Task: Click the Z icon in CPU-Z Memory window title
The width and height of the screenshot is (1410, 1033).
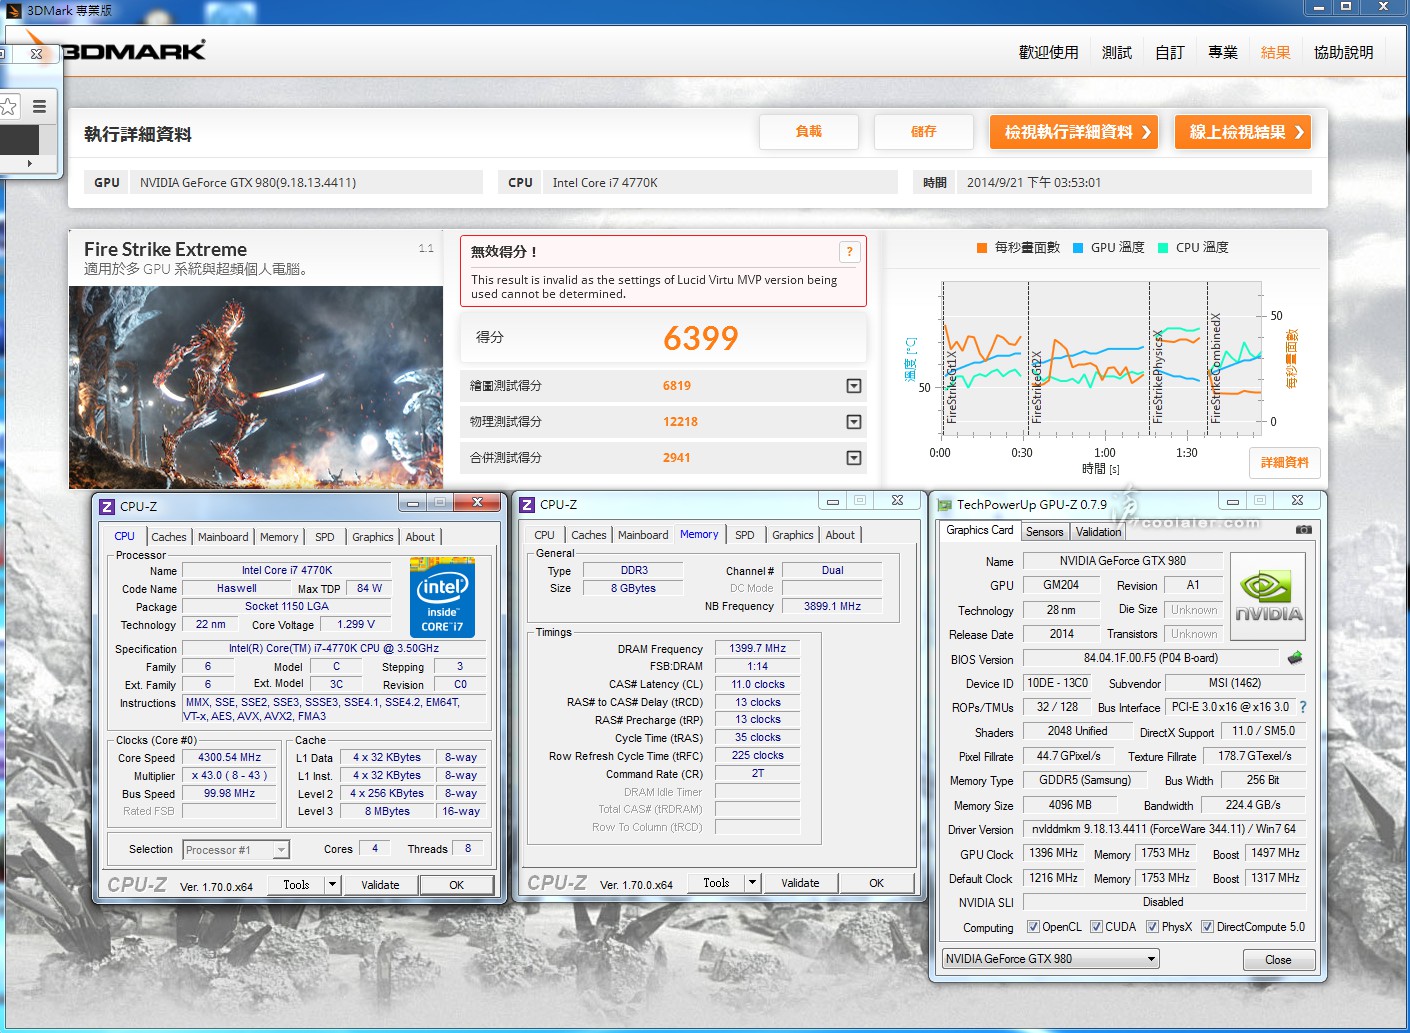Action: (527, 505)
